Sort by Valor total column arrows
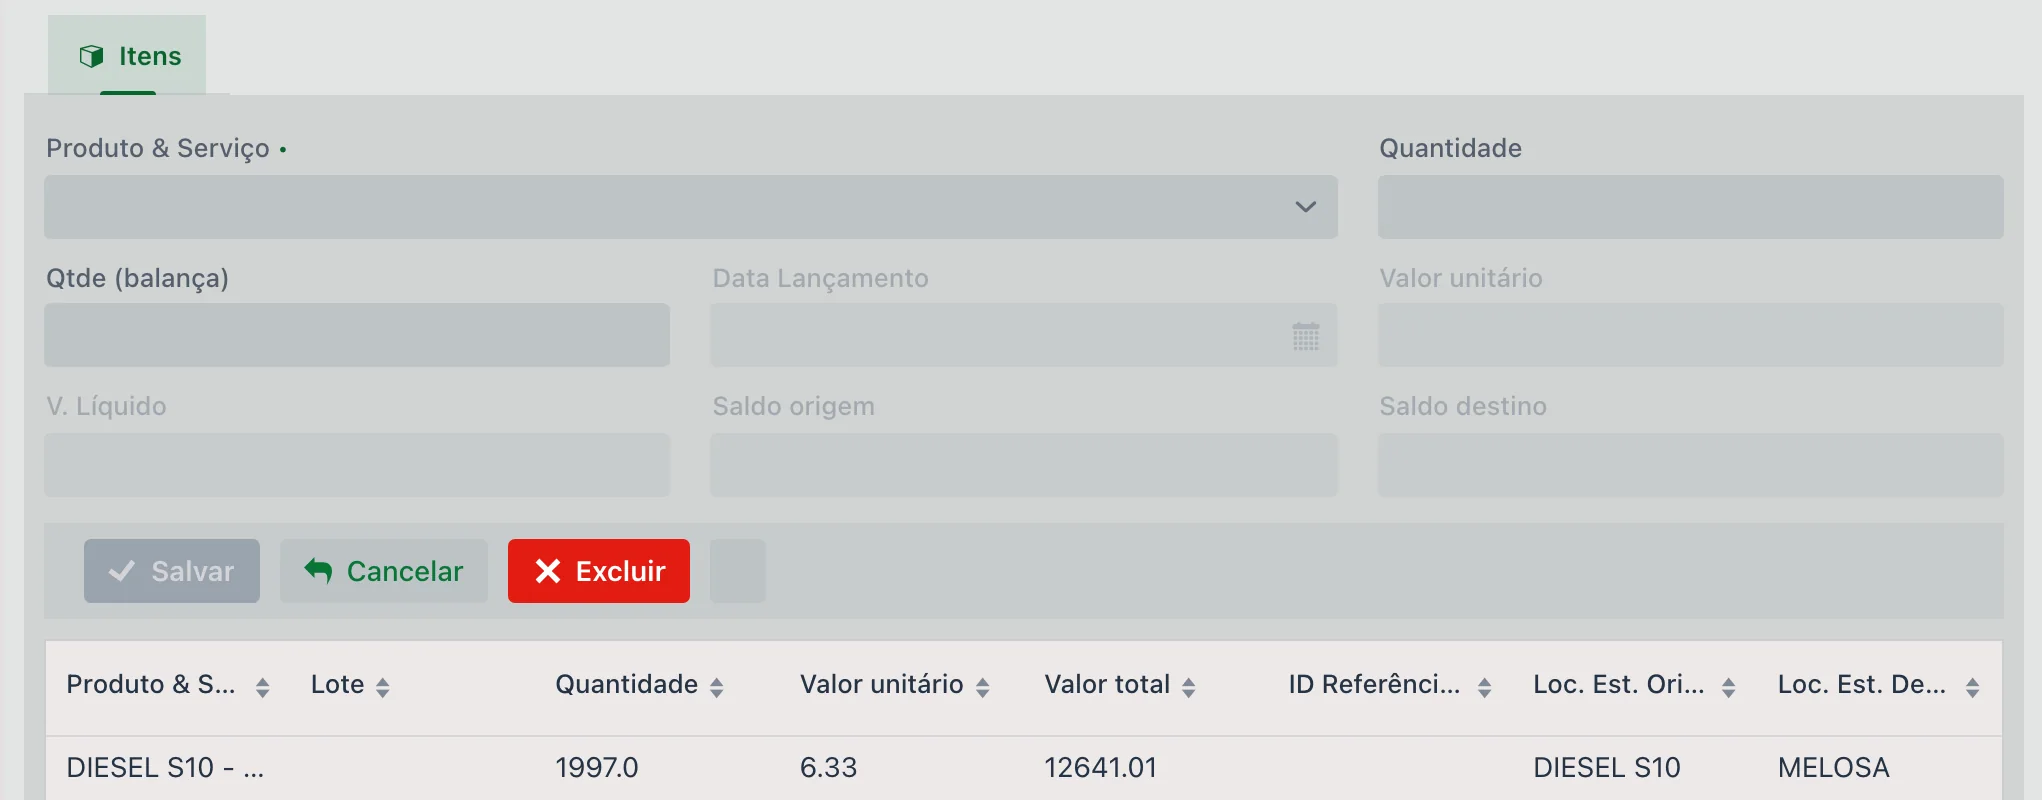This screenshot has width=2042, height=800. click(x=1188, y=687)
